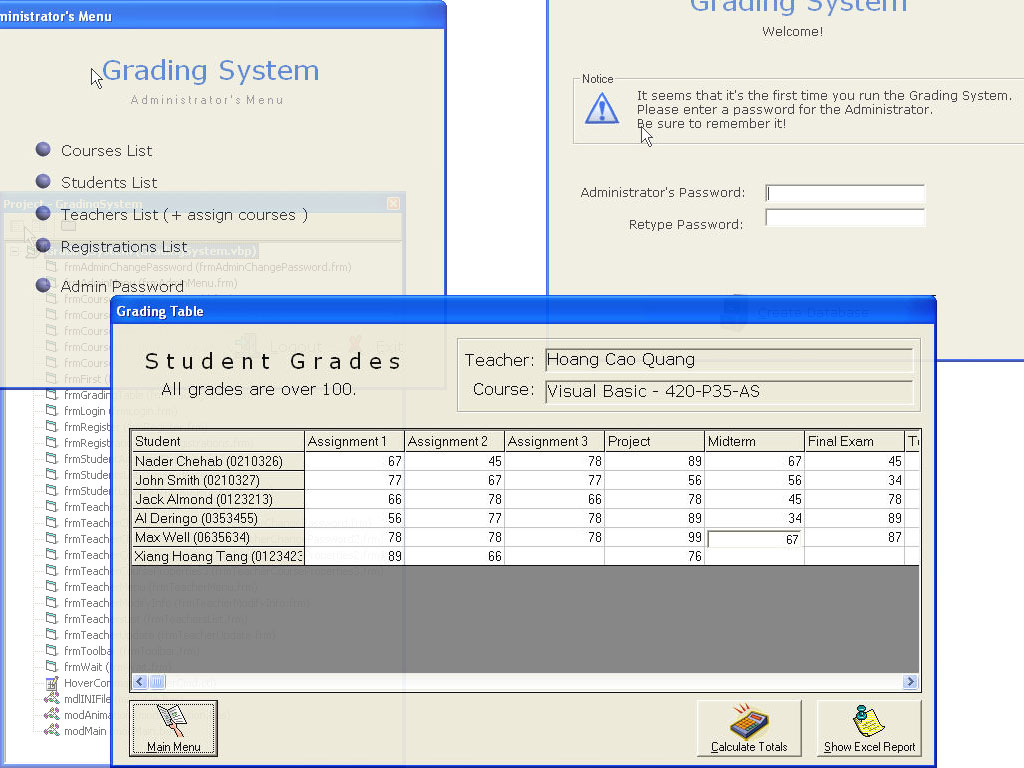Image resolution: width=1024 pixels, height=768 pixels.
Task: Click the Calculate Totals calculator icon
Action: [x=748, y=720]
